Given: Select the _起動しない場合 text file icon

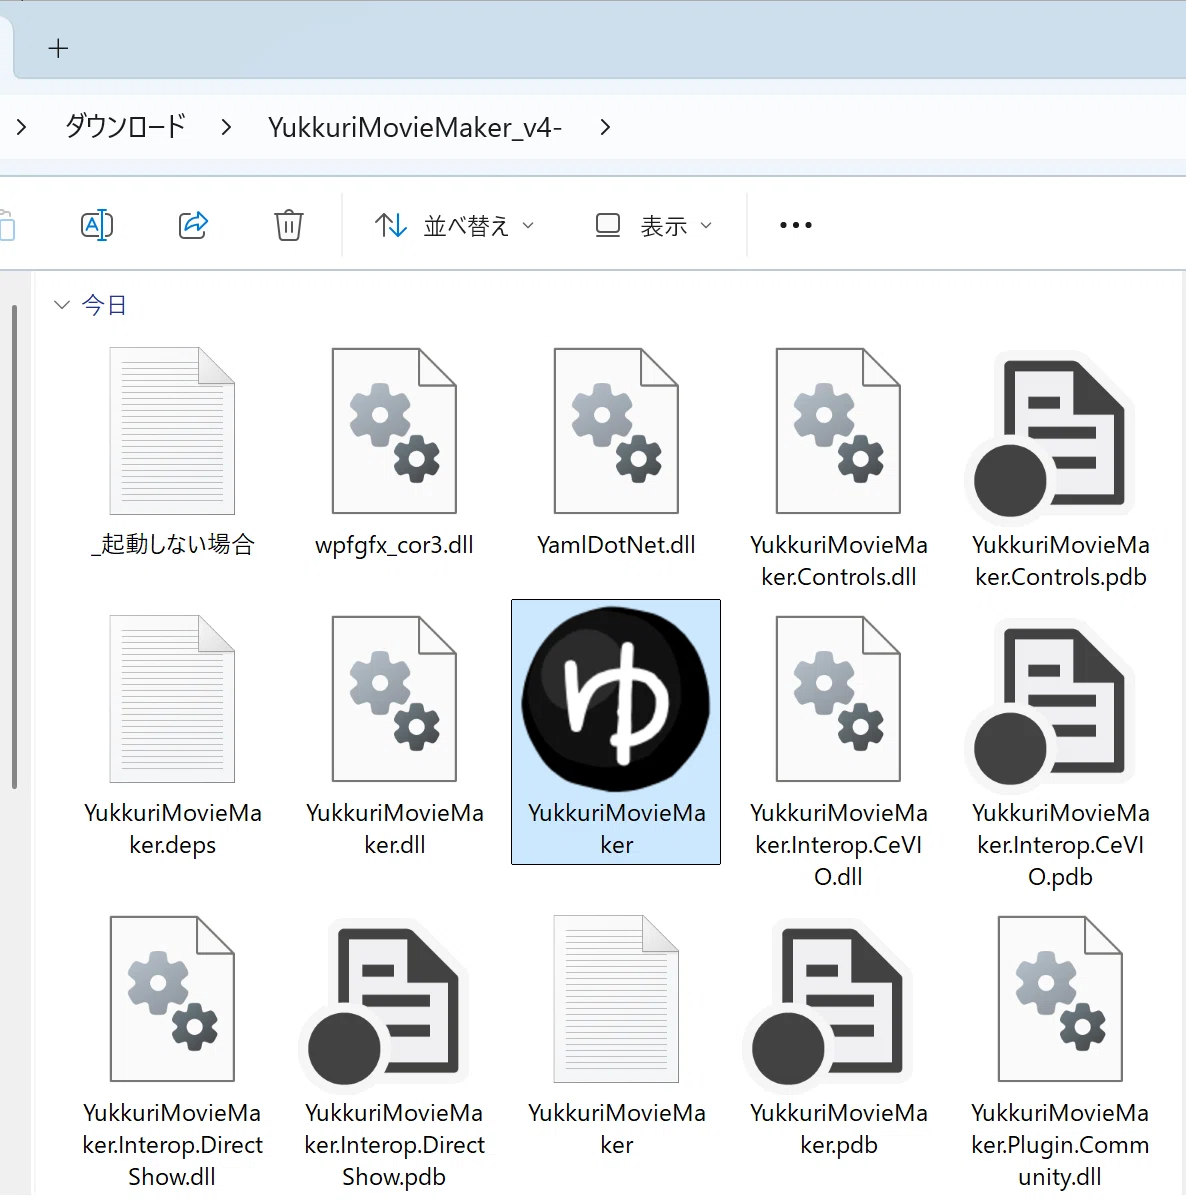Looking at the screenshot, I should coord(172,431).
